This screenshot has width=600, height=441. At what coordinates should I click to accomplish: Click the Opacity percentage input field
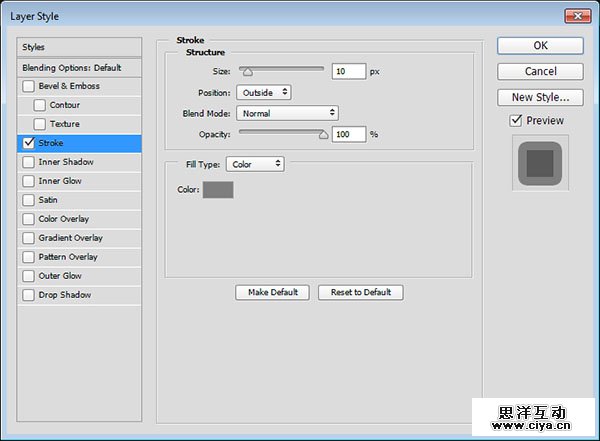pos(348,134)
